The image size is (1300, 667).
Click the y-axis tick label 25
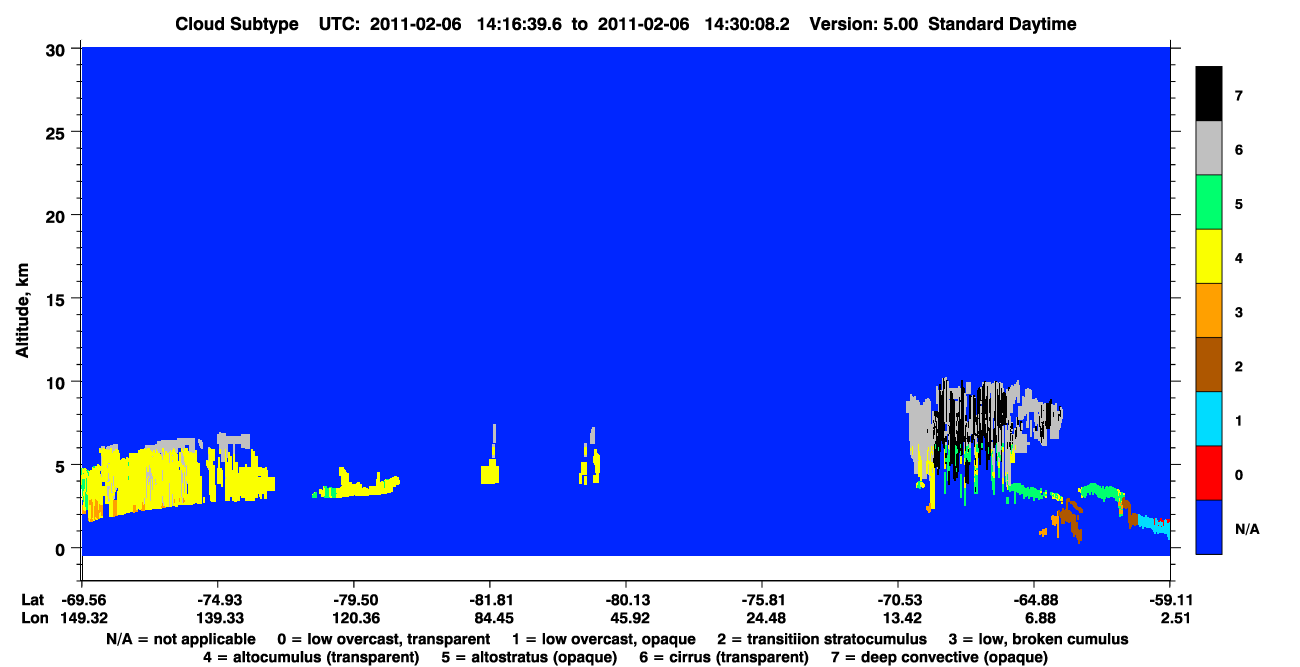[58, 132]
